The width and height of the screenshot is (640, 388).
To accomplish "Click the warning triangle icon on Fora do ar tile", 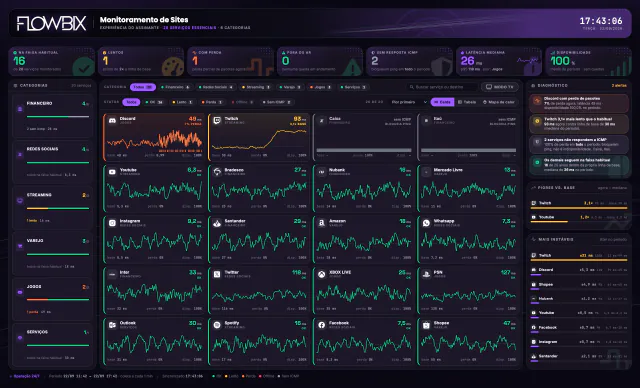I will coord(352,67).
